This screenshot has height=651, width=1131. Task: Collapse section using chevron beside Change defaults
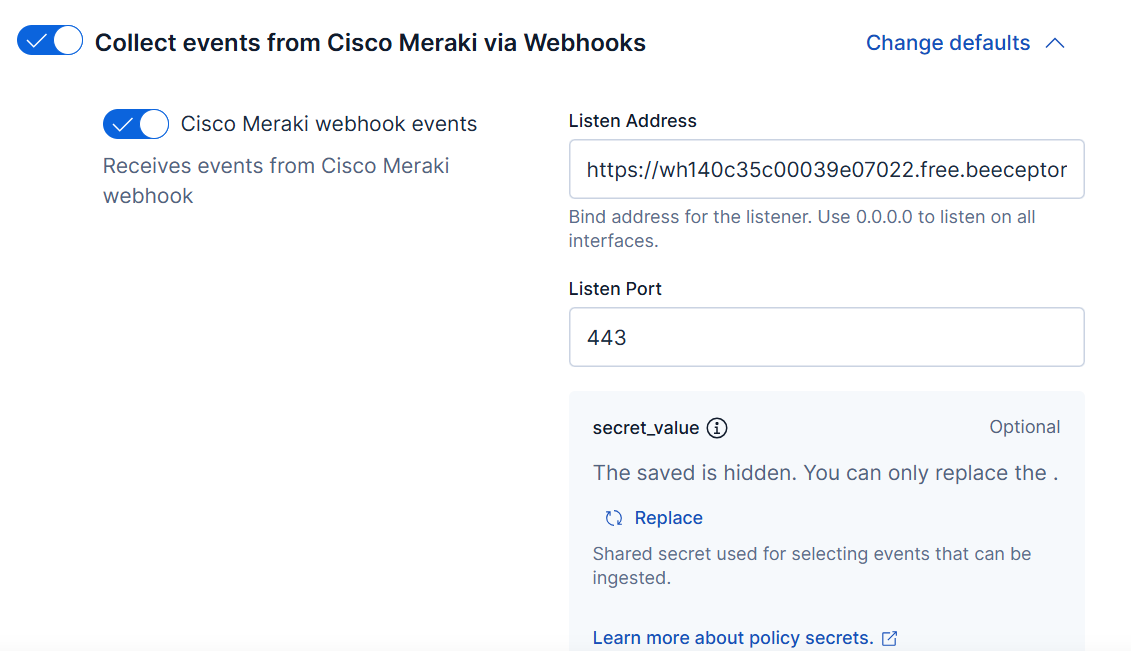click(1054, 43)
